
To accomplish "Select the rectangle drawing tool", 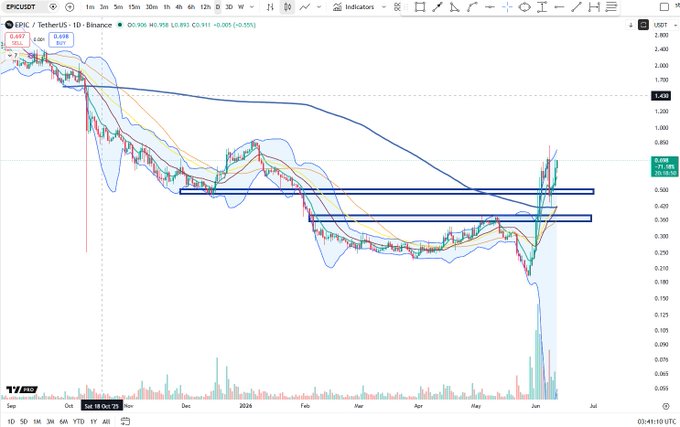I will click(x=420, y=7).
